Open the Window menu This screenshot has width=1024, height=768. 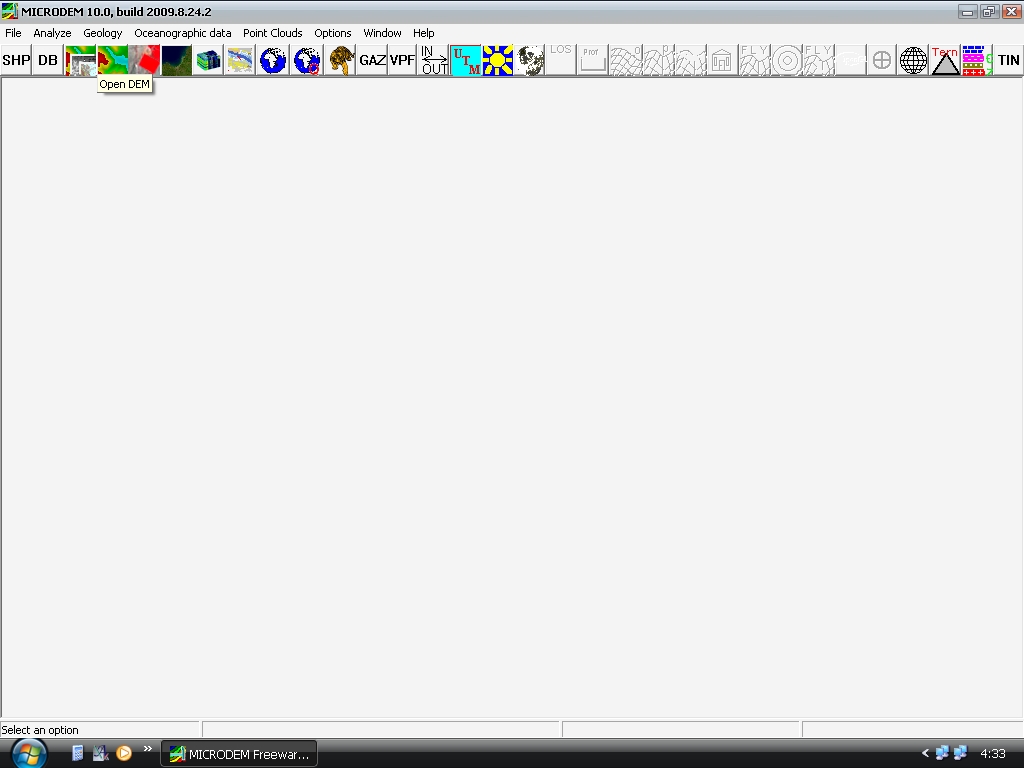tap(382, 33)
